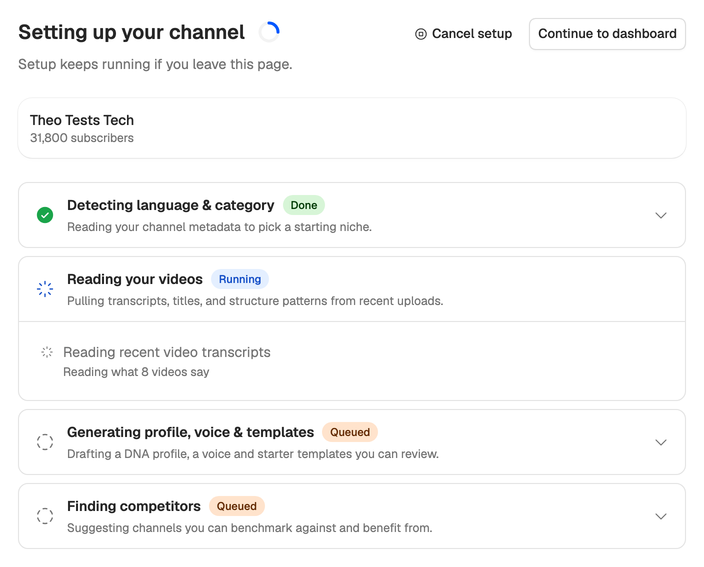Click the Finding competitors heading
This screenshot has width=704, height=567.
click(134, 506)
